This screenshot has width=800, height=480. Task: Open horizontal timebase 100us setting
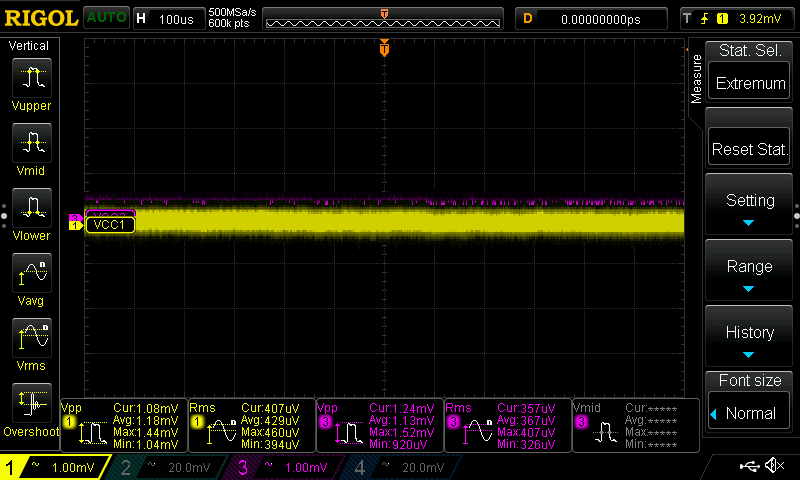(169, 19)
